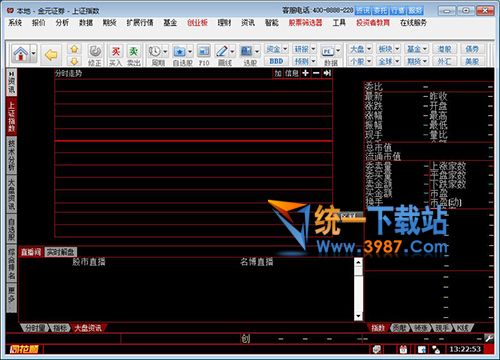Expand the 自选股 dropdown arrow
Image resolution: width=500 pixels, height=360 pixels.
[190, 52]
